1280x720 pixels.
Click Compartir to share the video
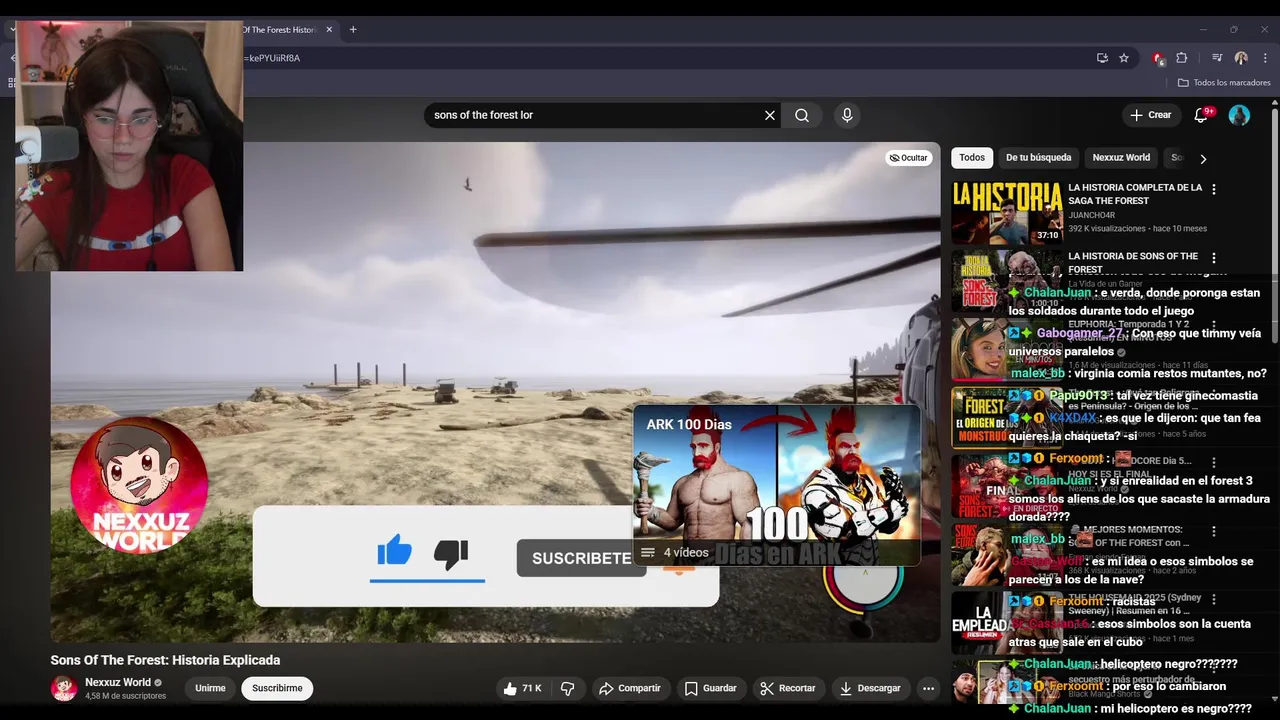tap(630, 688)
